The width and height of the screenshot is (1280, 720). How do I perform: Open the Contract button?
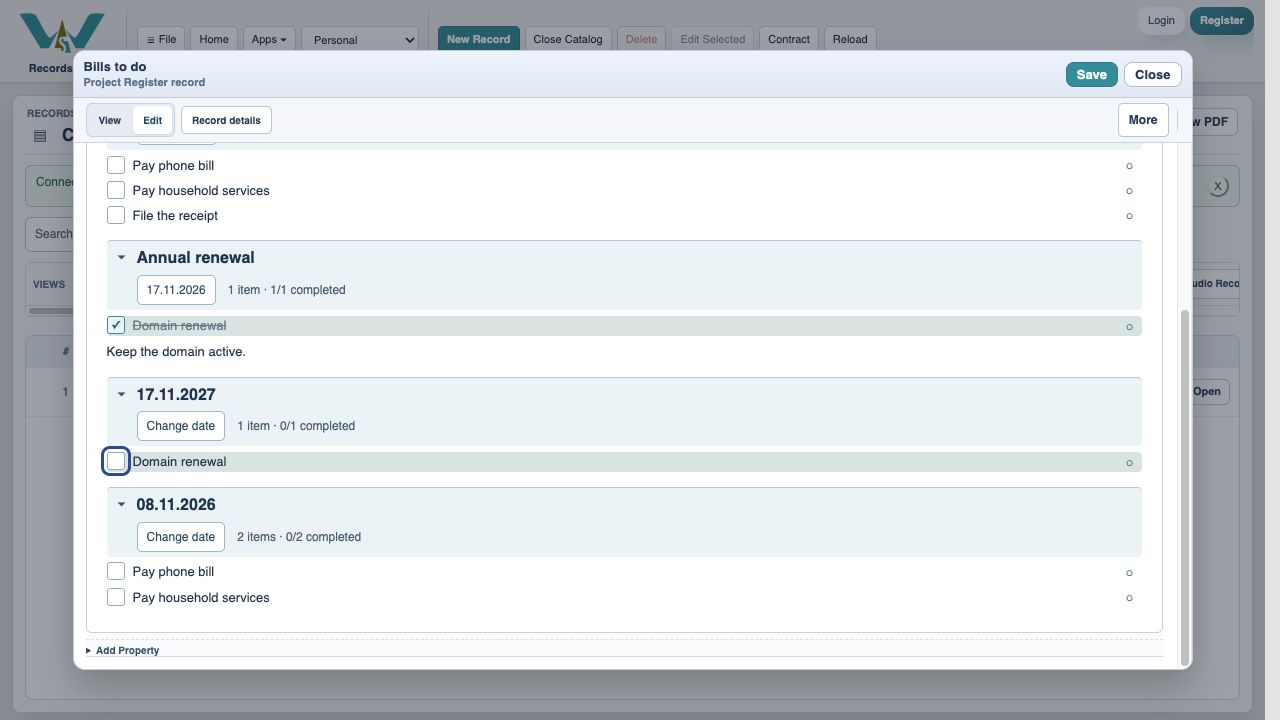[x=789, y=39]
